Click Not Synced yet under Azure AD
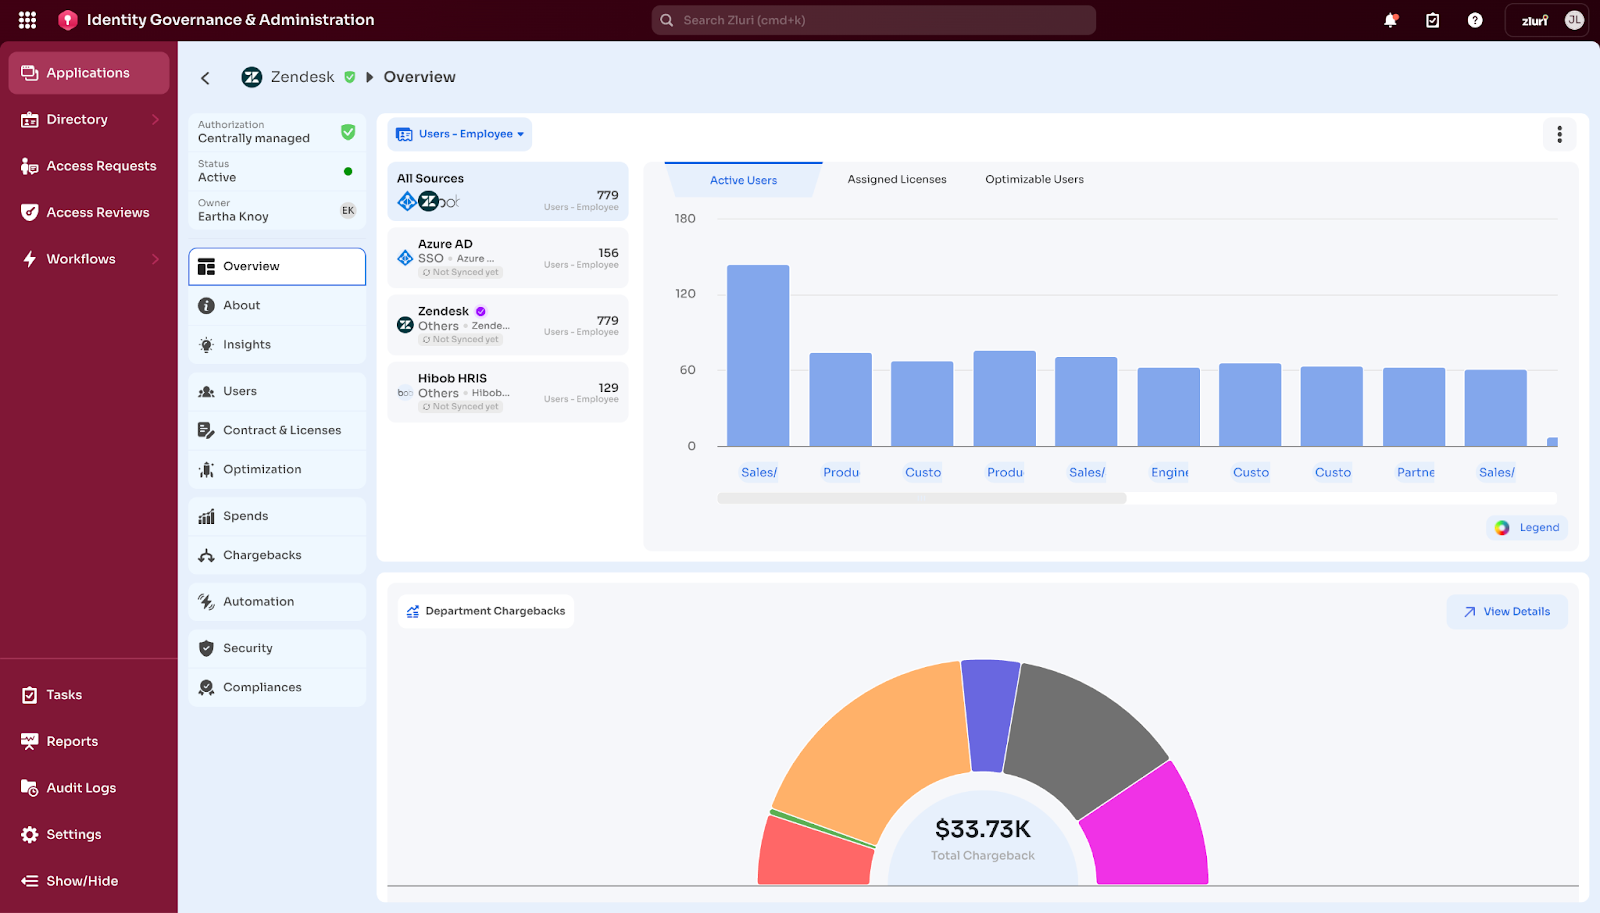 coord(461,272)
